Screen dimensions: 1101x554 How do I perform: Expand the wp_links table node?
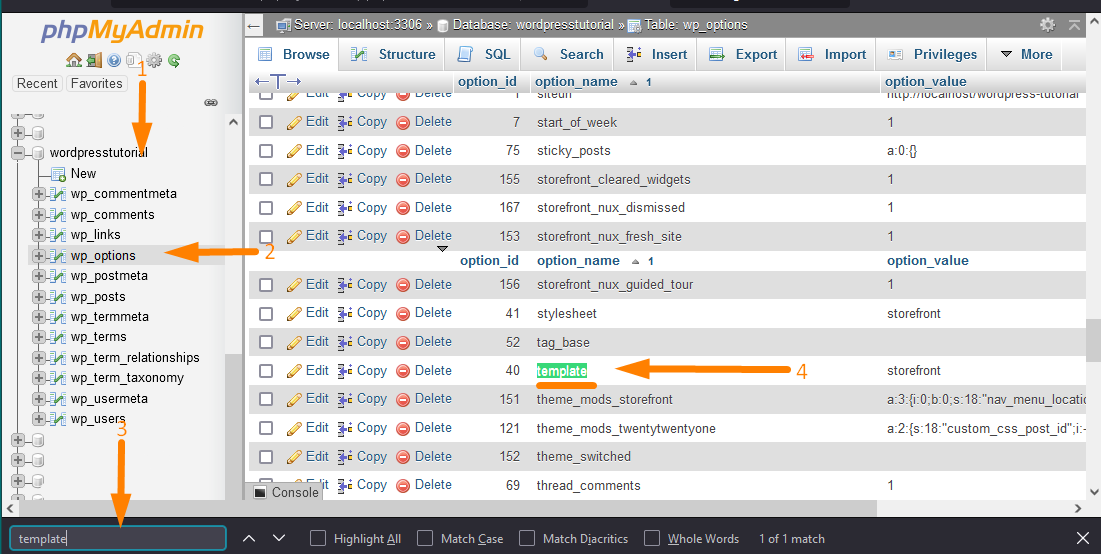point(39,235)
